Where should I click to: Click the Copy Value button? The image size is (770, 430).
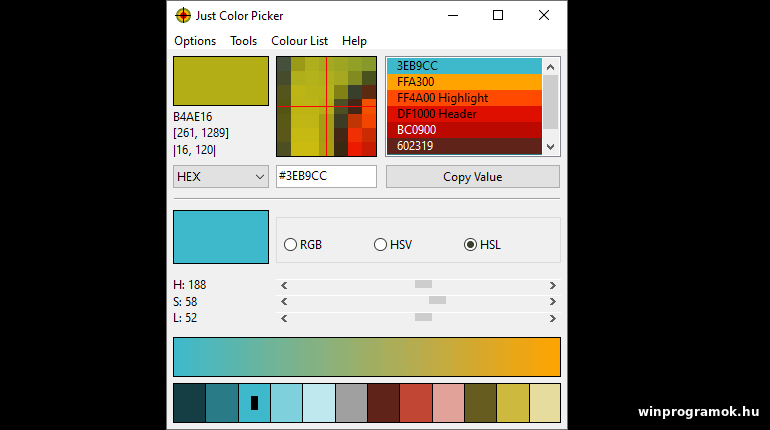[x=472, y=177]
